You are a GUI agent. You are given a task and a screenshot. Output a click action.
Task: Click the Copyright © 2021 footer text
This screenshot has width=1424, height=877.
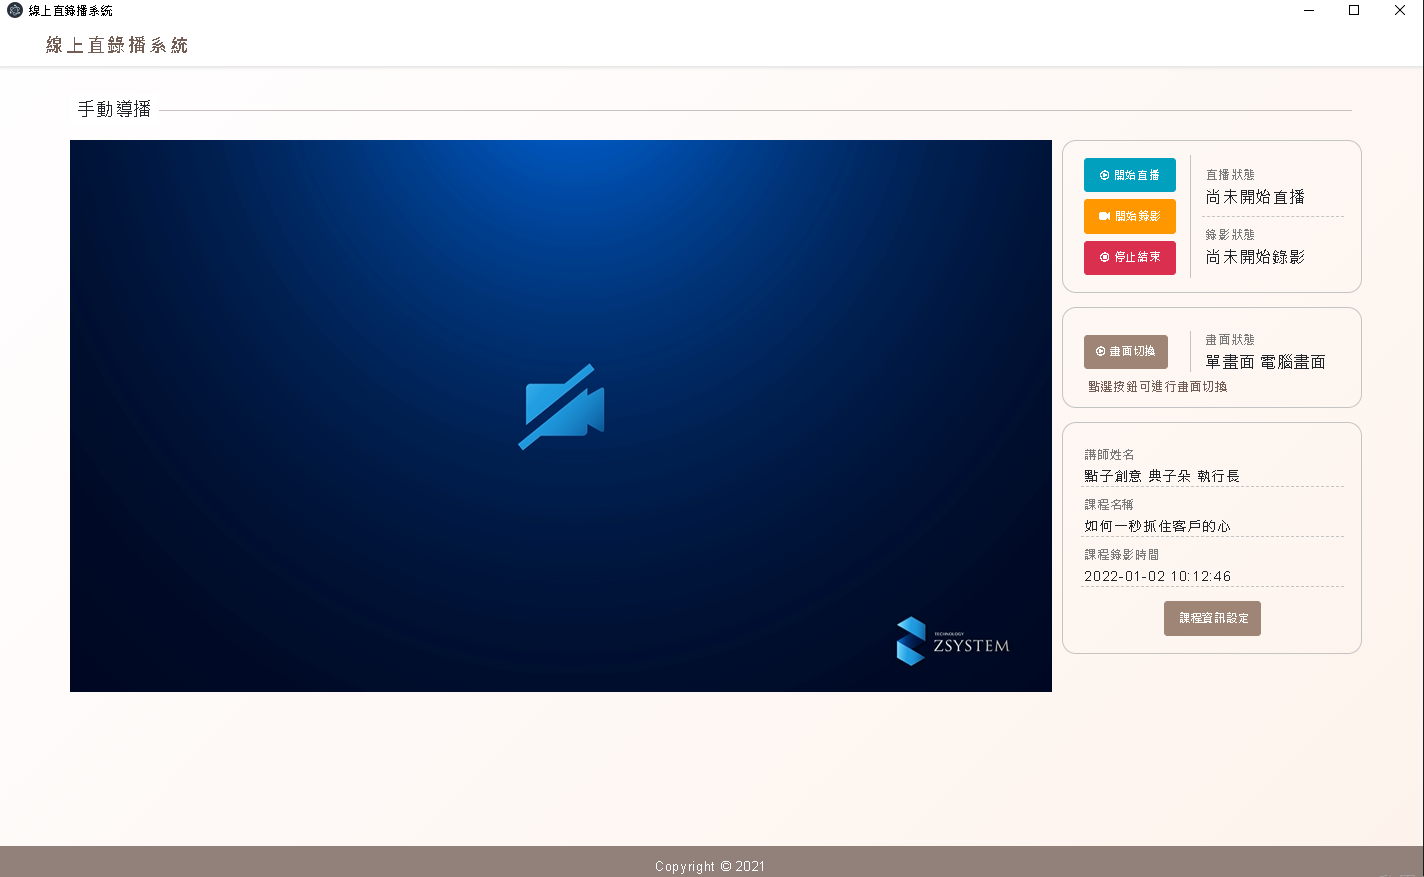coord(710,866)
